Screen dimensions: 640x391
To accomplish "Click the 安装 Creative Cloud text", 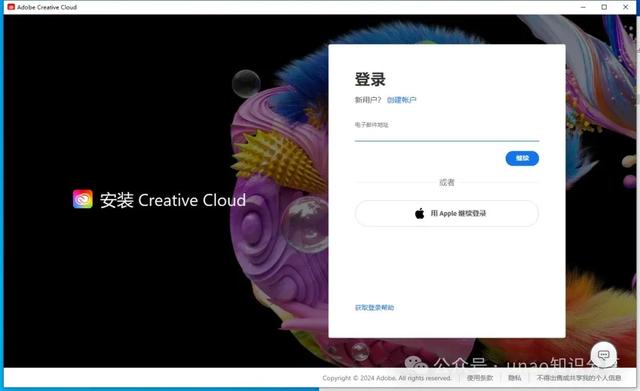I will 173,200.
